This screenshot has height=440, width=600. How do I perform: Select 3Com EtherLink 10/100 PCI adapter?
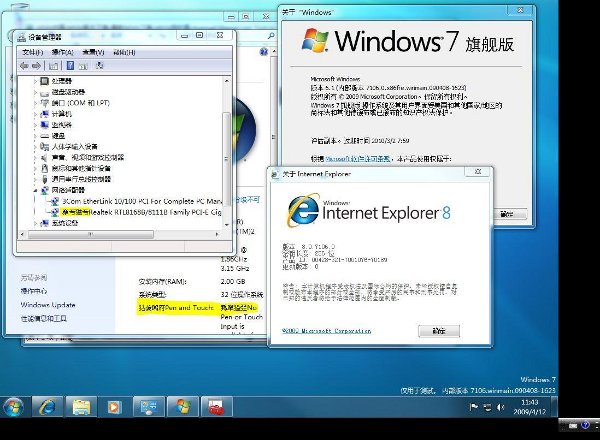pyautogui.click(x=136, y=201)
